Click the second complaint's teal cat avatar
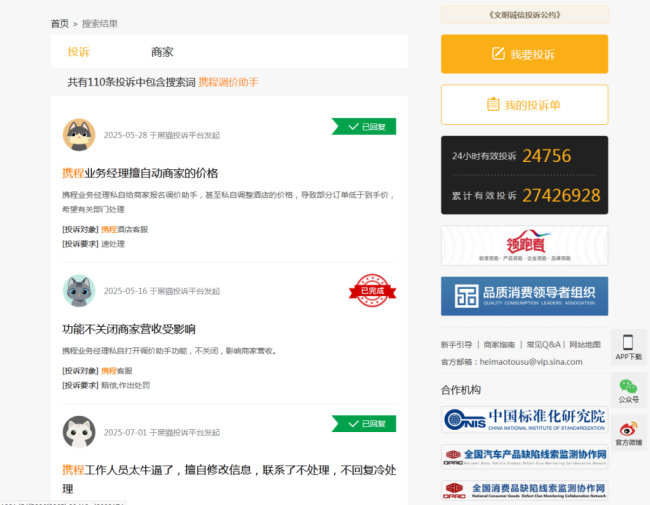 (x=79, y=290)
